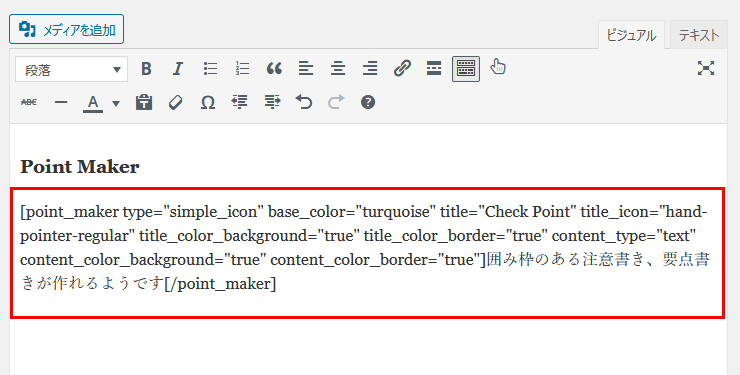Enable distraction-free fullscreen mode

(706, 69)
